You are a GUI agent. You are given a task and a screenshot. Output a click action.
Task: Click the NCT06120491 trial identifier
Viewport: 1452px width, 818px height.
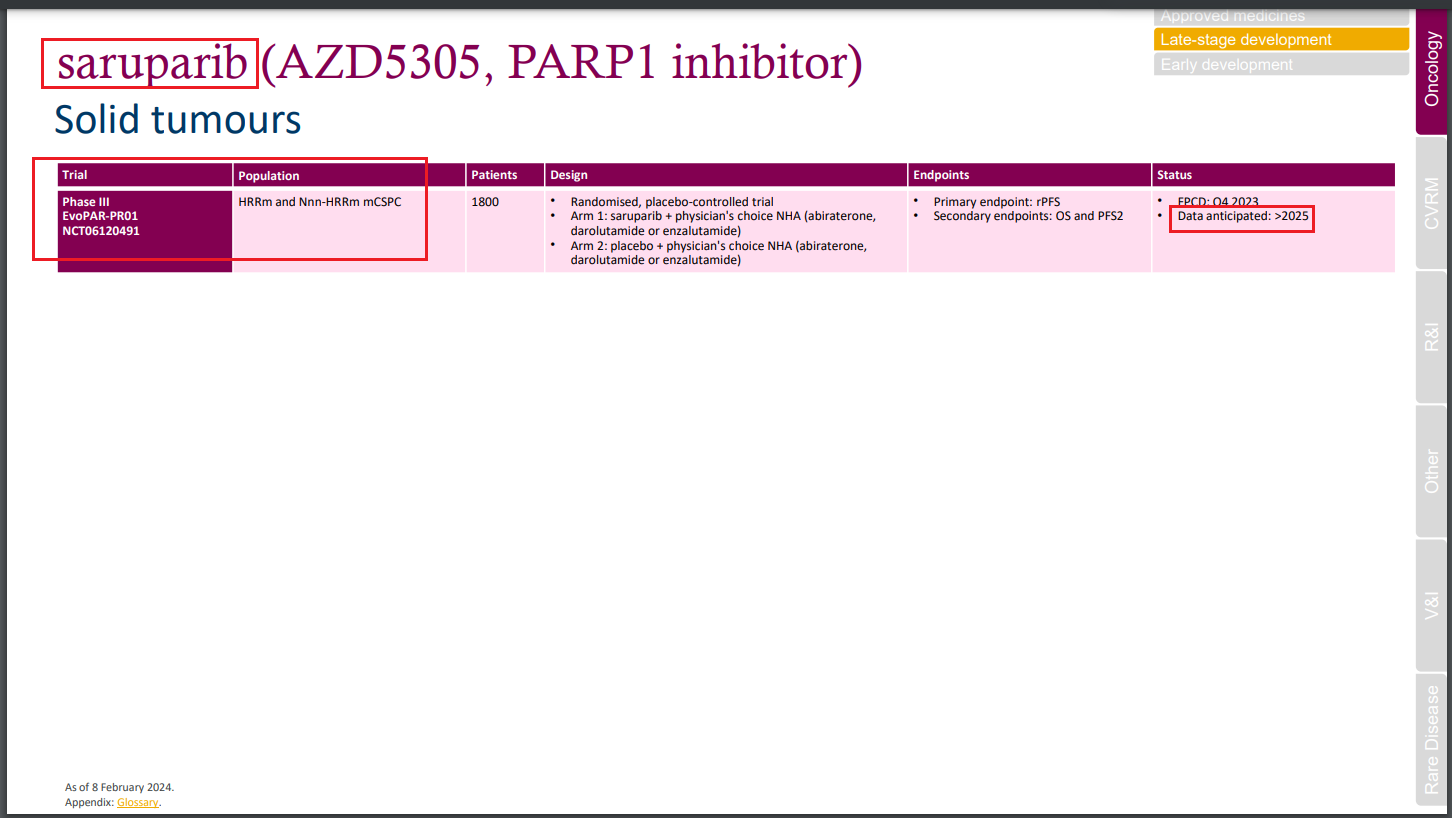(x=103, y=230)
